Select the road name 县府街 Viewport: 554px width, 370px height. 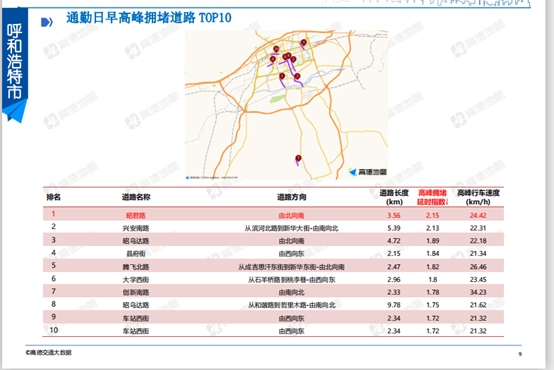coord(136,254)
